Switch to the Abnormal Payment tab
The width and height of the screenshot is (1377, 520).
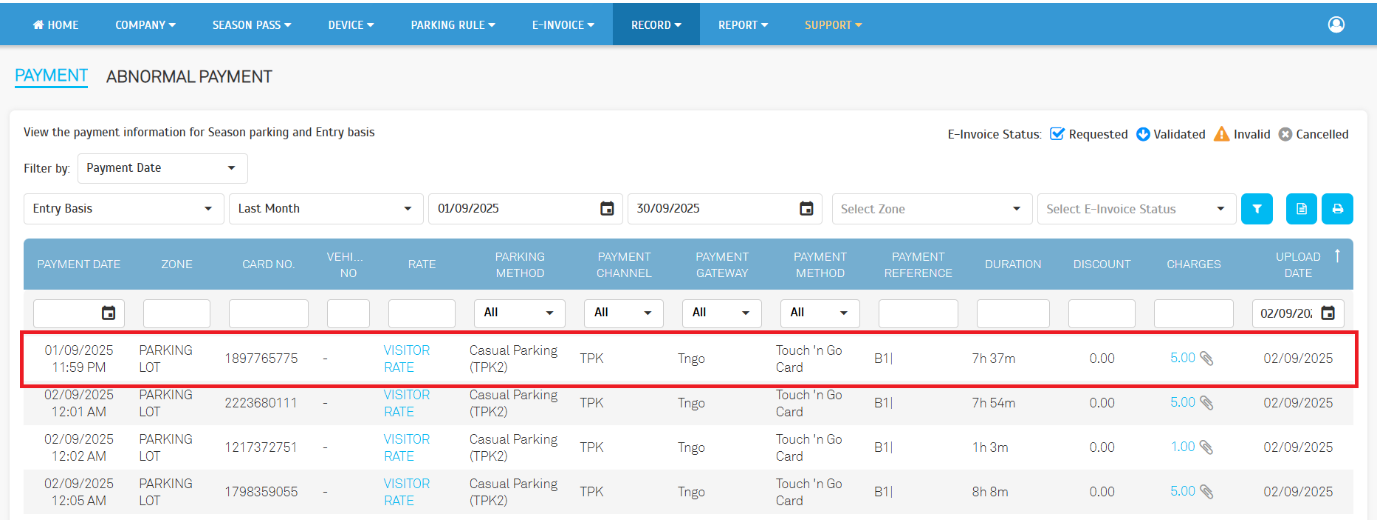[x=189, y=77]
